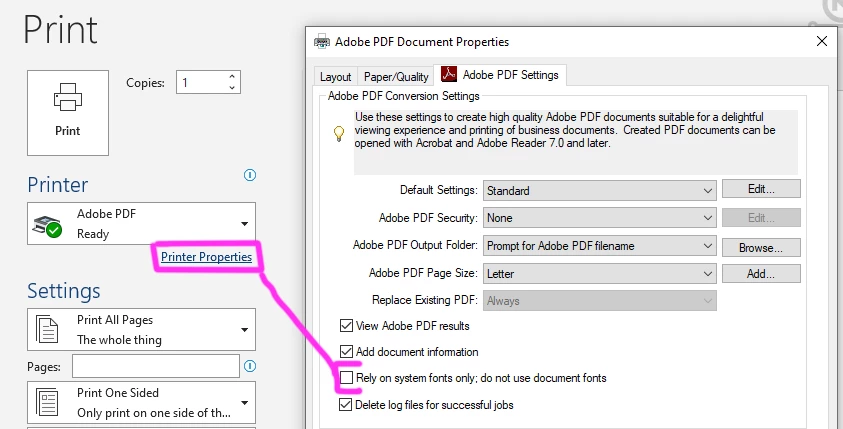Increase copies with the up stepper arrow
The height and width of the screenshot is (429, 843).
click(x=232, y=77)
